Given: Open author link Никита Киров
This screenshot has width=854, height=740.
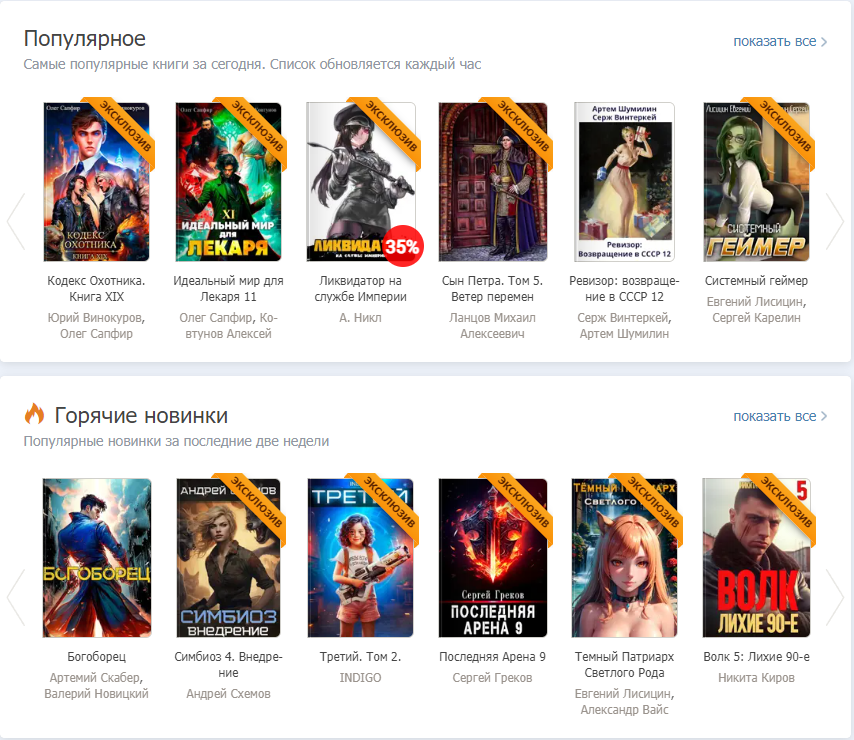Looking at the screenshot, I should (x=756, y=678).
